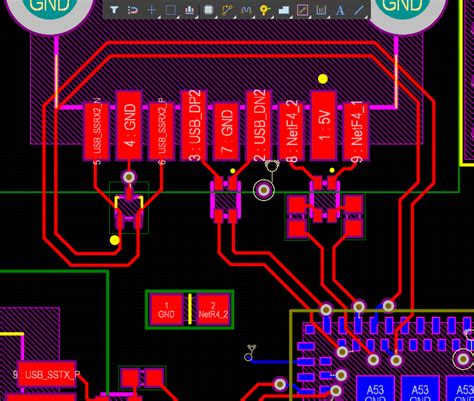Open the selection filter funnel icon
The height and width of the screenshot is (401, 474).
[114, 10]
